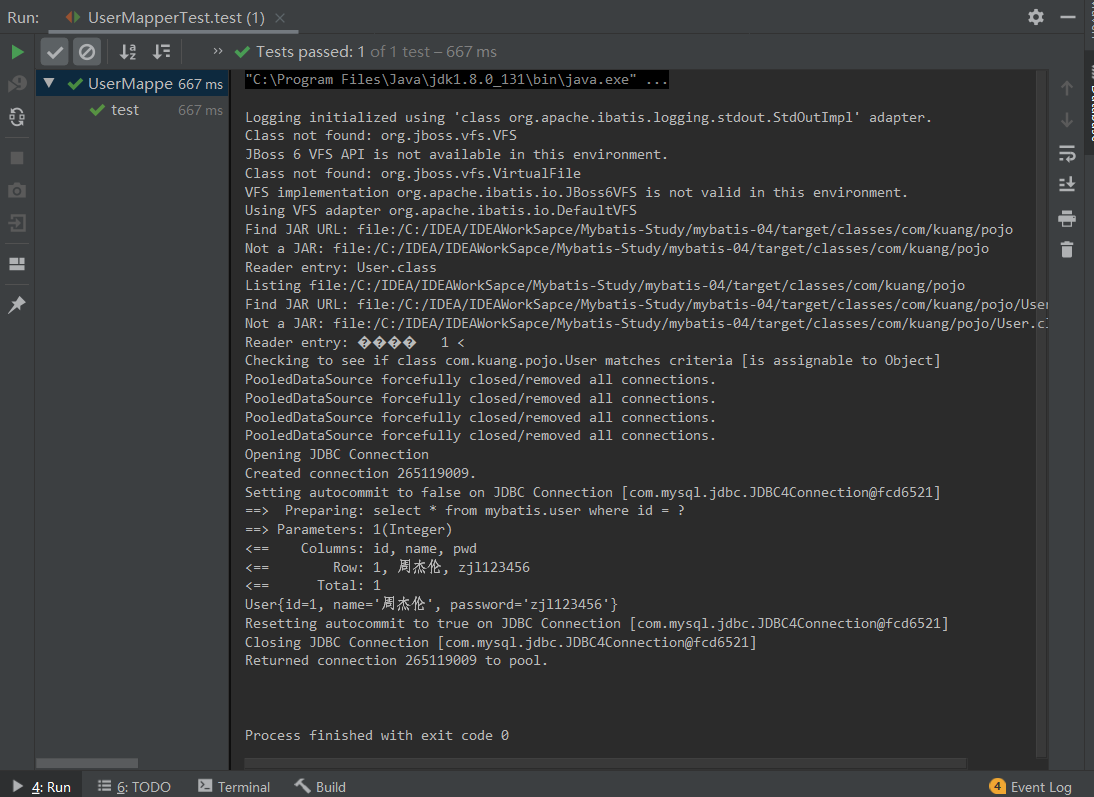The width and height of the screenshot is (1094, 797).
Task: Open the Terminal tool window tab
Action: [x=234, y=787]
